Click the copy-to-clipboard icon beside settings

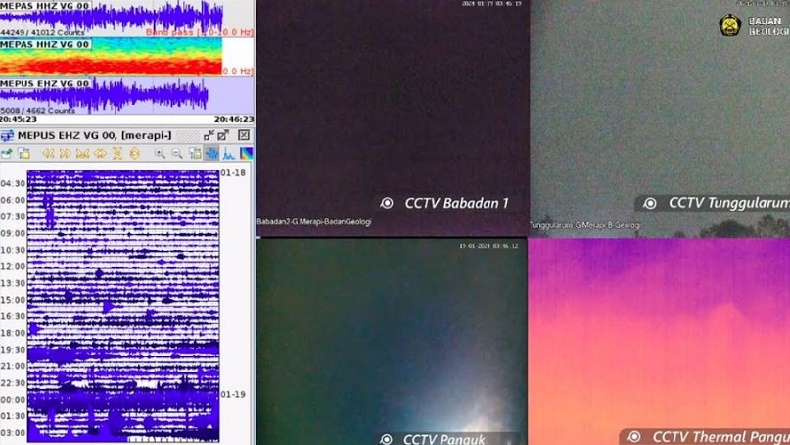[24, 153]
